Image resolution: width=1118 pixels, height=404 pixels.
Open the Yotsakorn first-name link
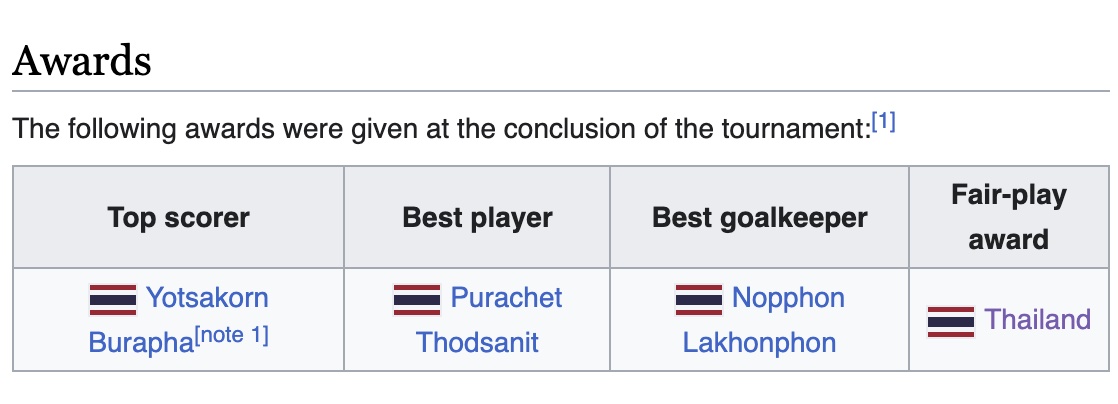[x=207, y=298]
